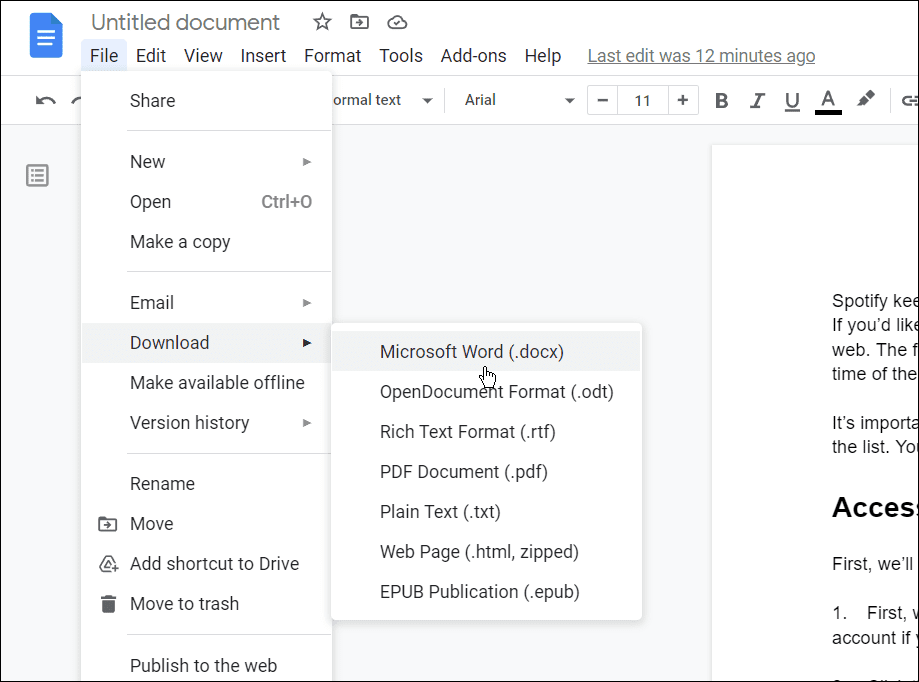The image size is (919, 682).
Task: Expand the New submenu
Action: [x=207, y=162]
